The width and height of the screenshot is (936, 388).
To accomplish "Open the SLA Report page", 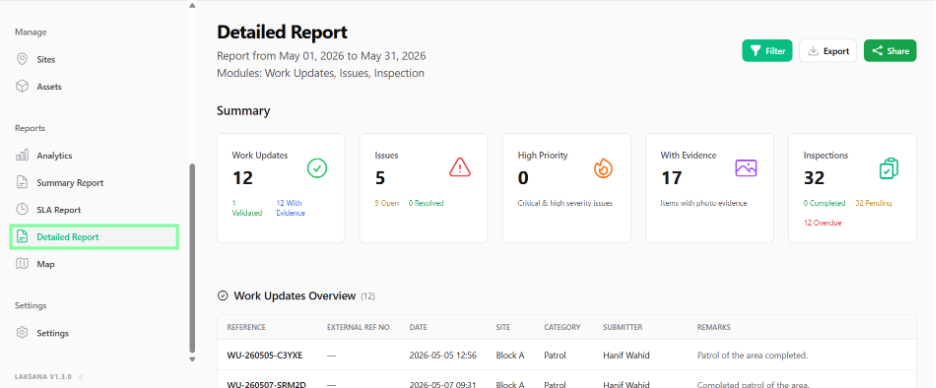I will click(x=58, y=210).
